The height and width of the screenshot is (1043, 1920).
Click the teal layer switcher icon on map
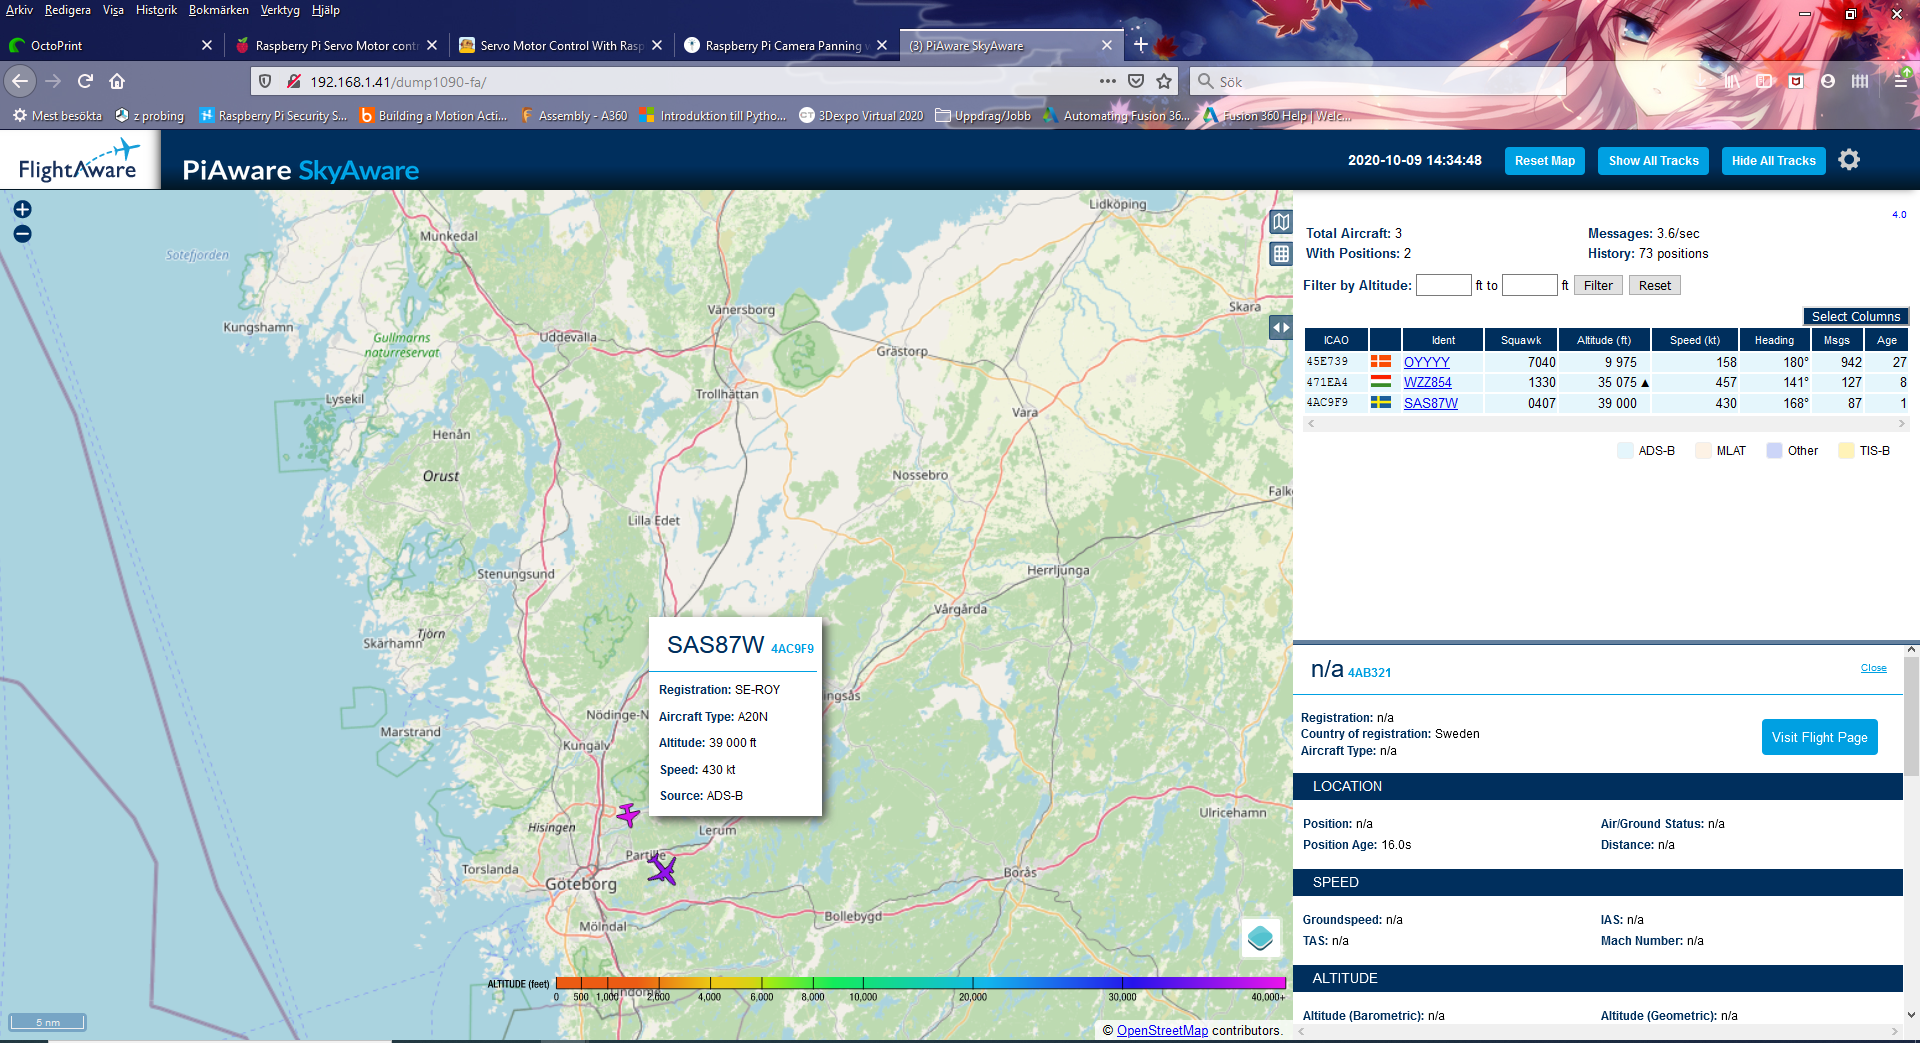click(1260, 938)
